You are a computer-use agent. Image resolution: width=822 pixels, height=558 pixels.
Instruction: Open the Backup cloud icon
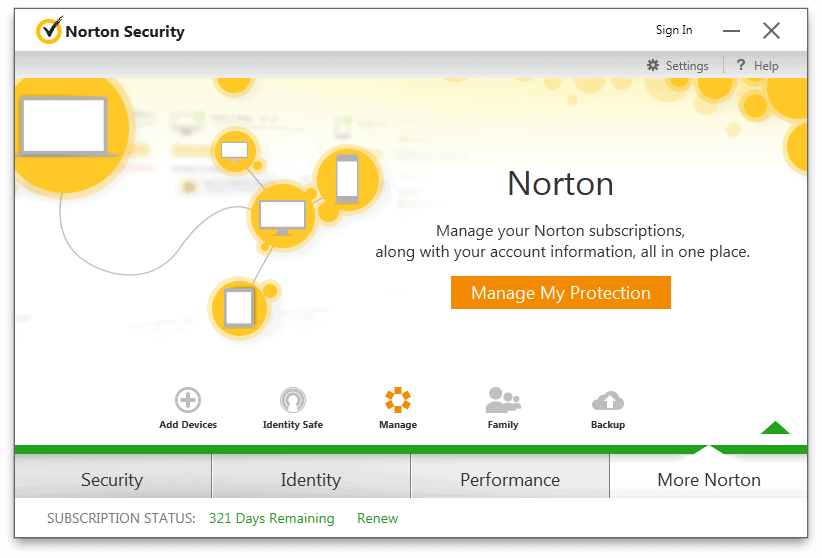(608, 401)
